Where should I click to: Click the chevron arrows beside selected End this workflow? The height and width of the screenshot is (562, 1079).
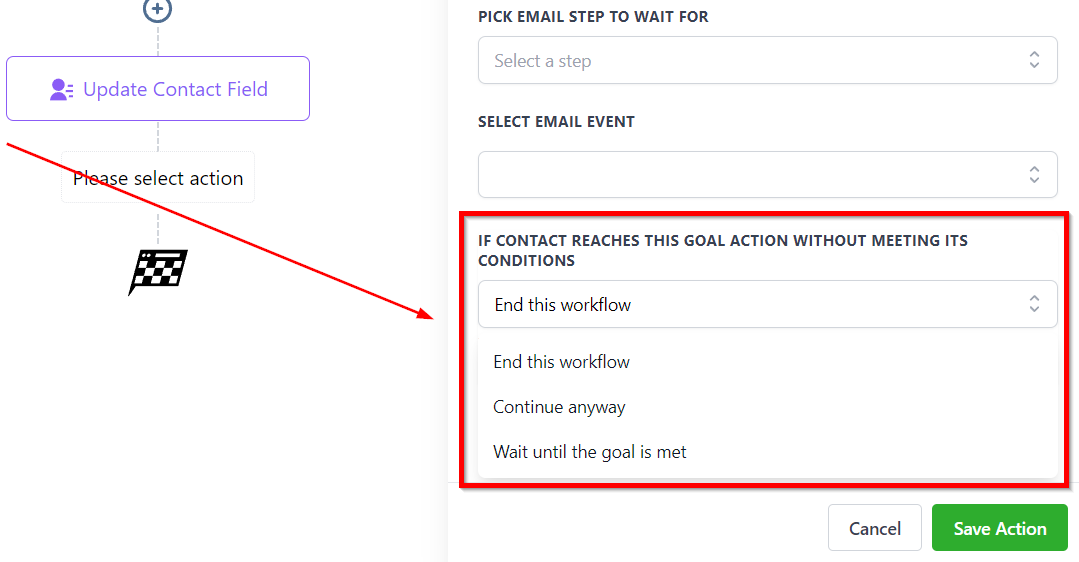(1034, 304)
